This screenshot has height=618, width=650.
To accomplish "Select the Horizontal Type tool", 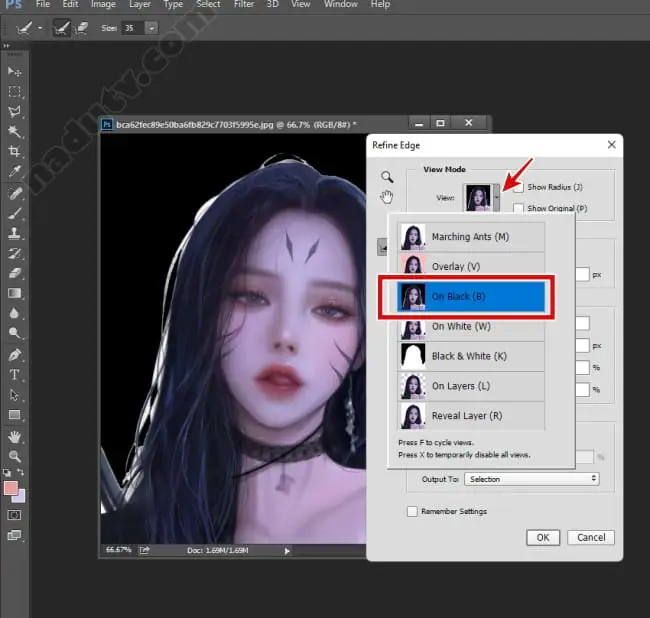I will (15, 375).
